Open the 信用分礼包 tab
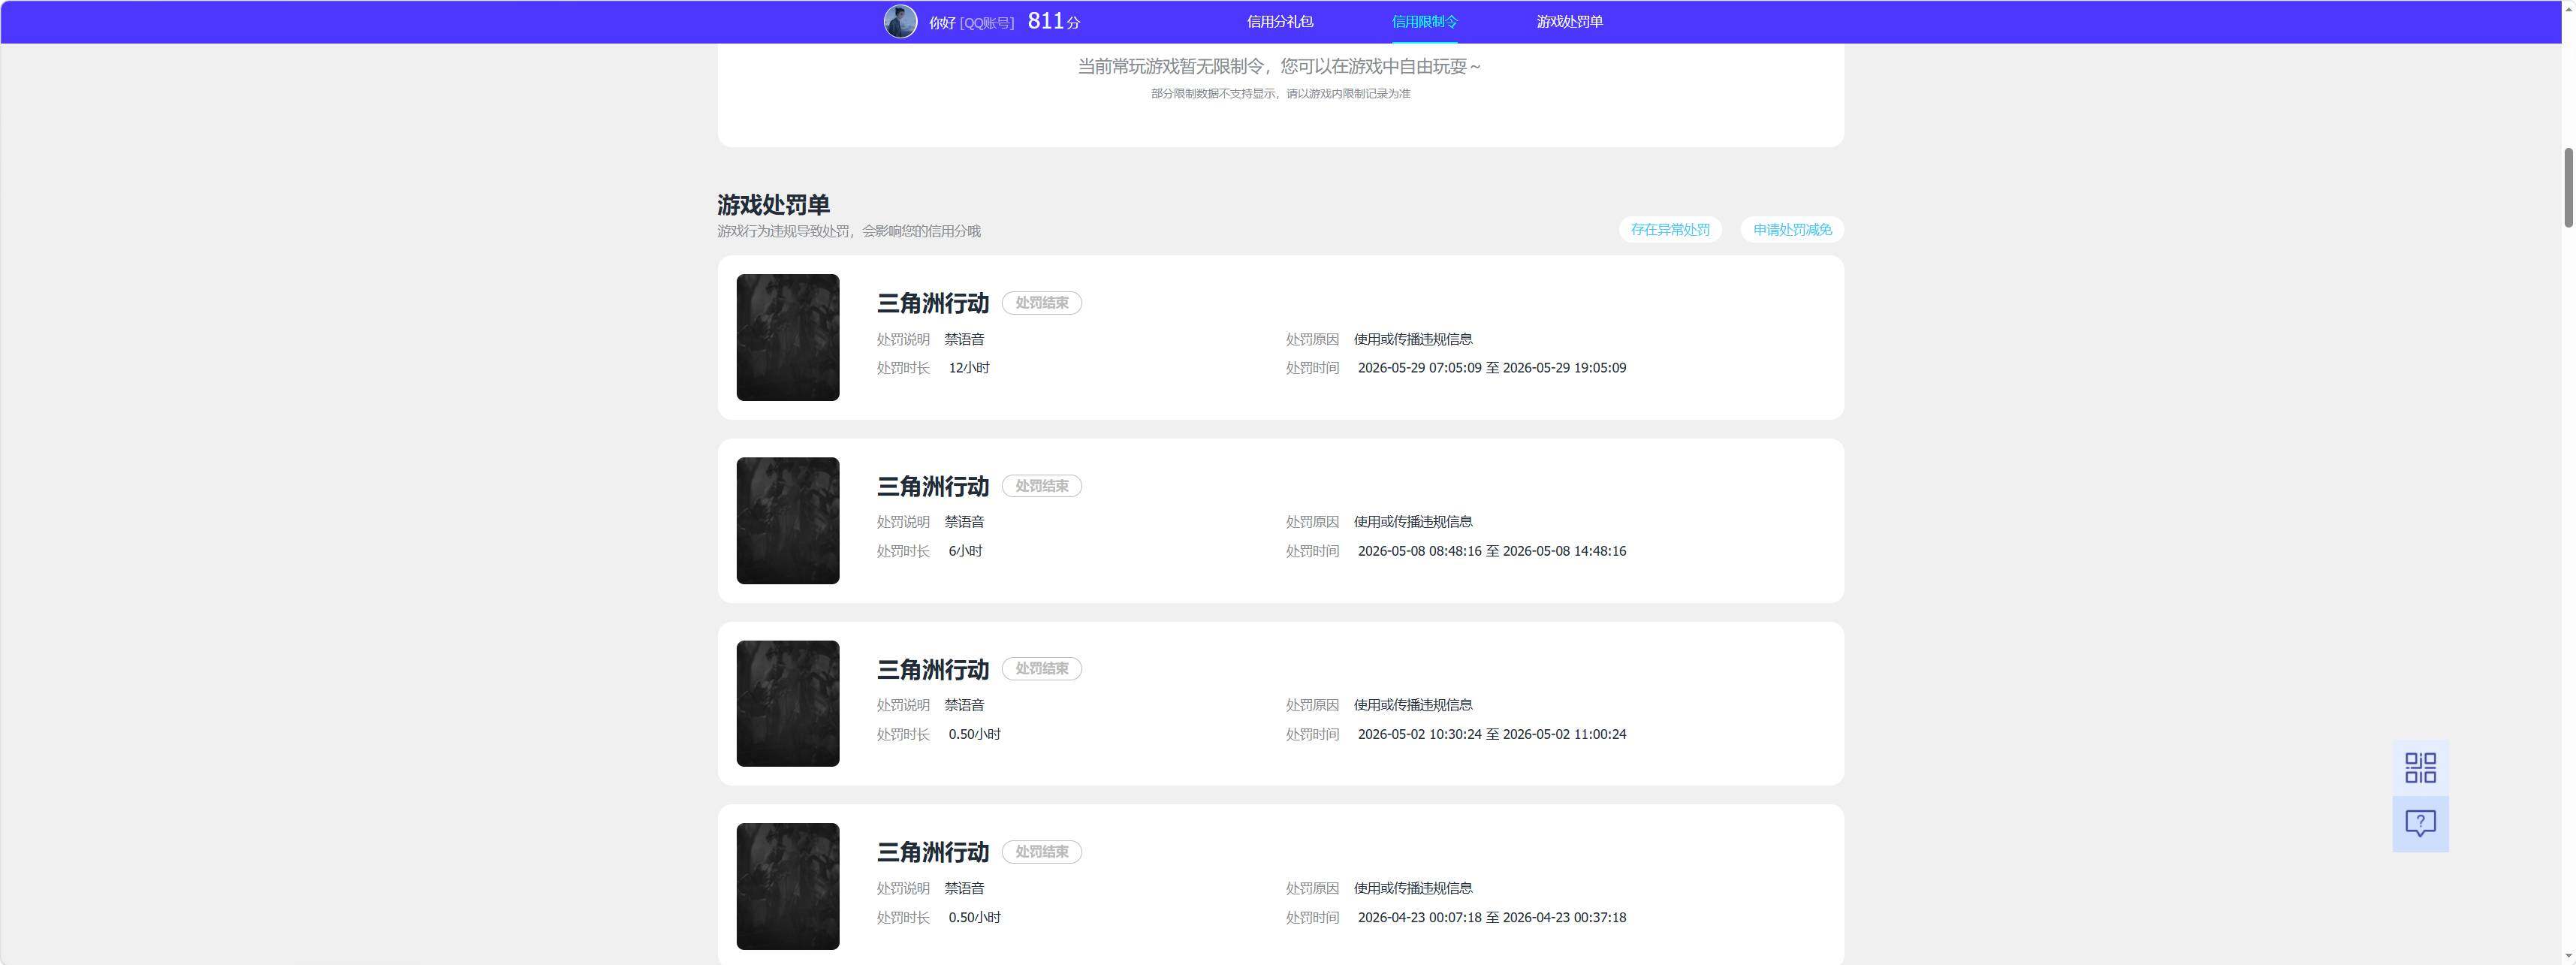The height and width of the screenshot is (965, 2576). [x=1280, y=22]
